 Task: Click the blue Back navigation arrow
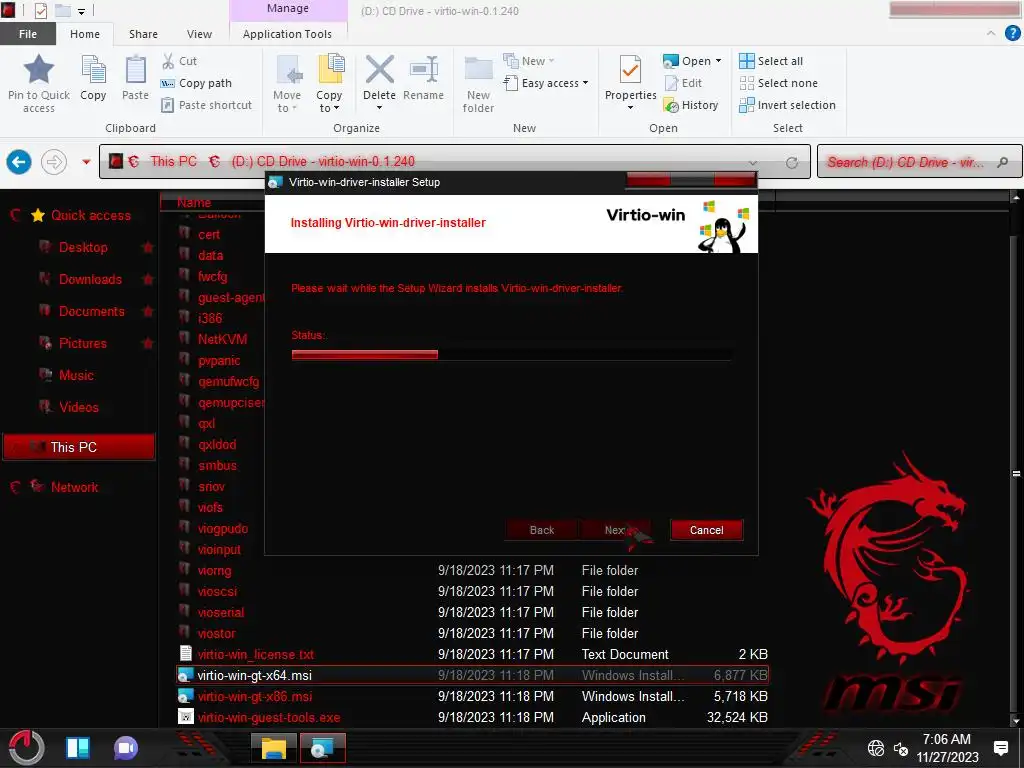[x=19, y=161]
